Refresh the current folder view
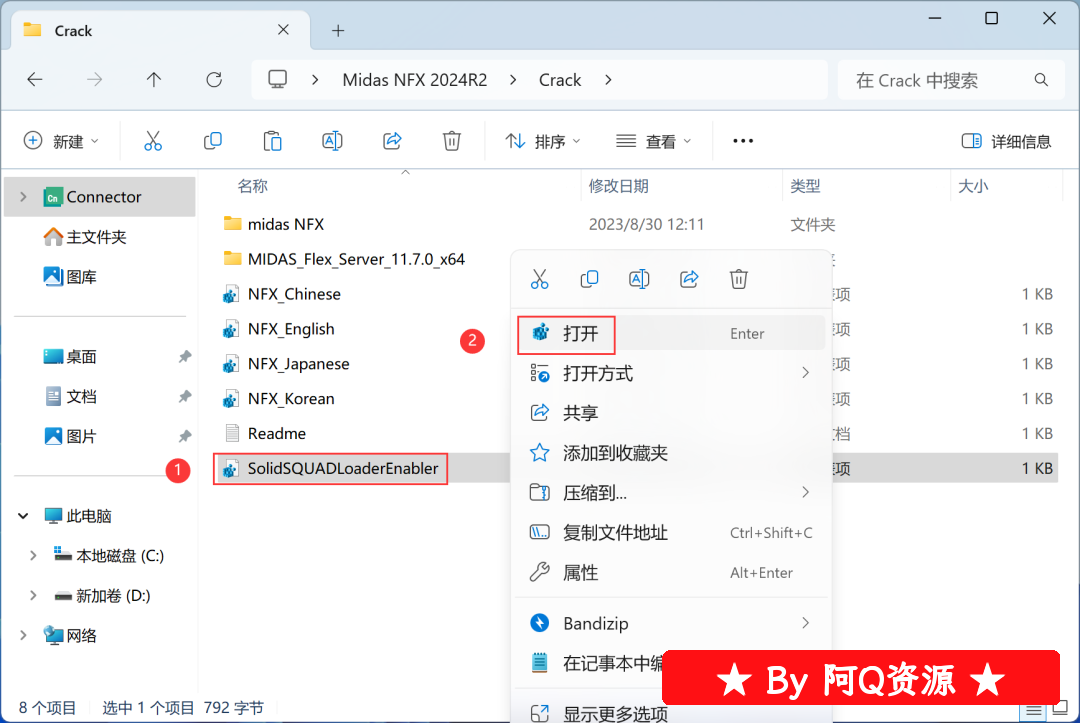Viewport: 1080px width, 723px height. (x=214, y=80)
